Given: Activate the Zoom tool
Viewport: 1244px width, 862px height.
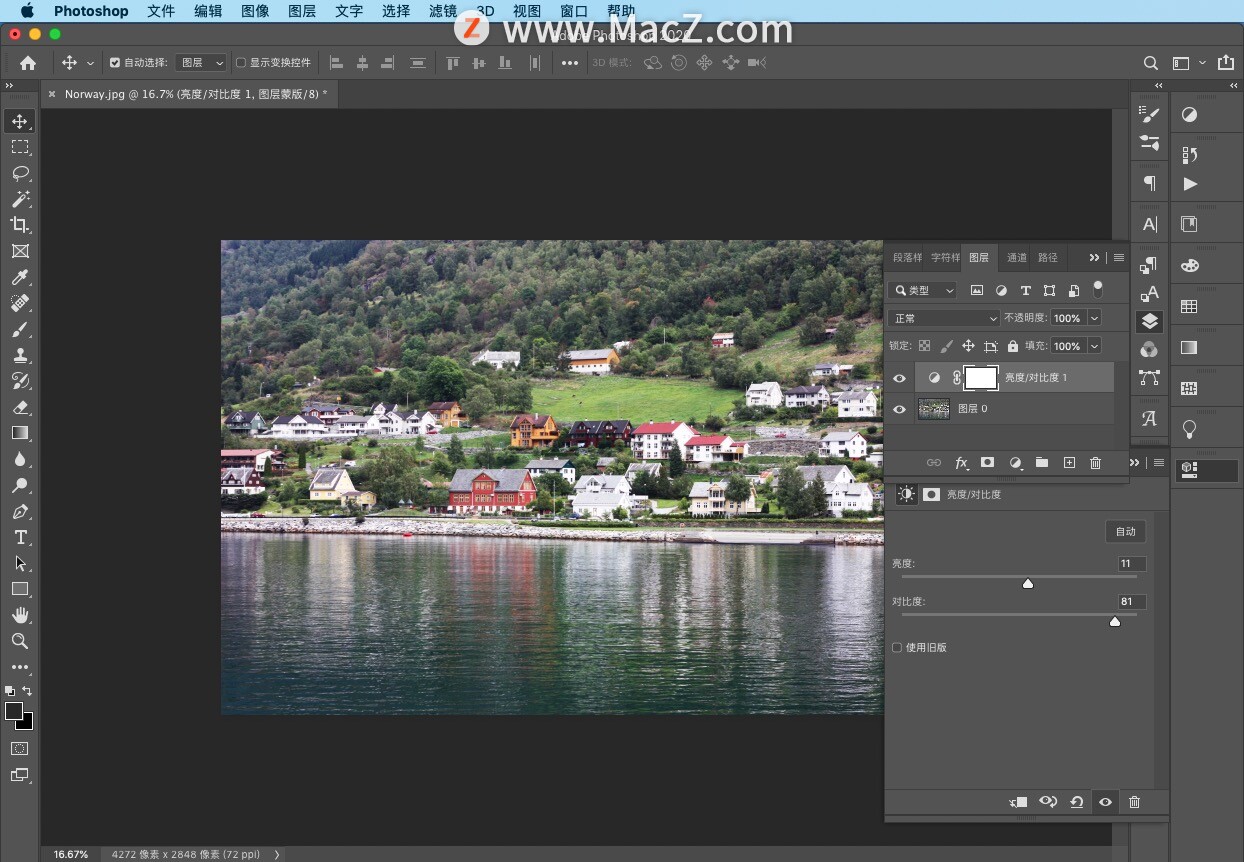Looking at the screenshot, I should click(20, 641).
